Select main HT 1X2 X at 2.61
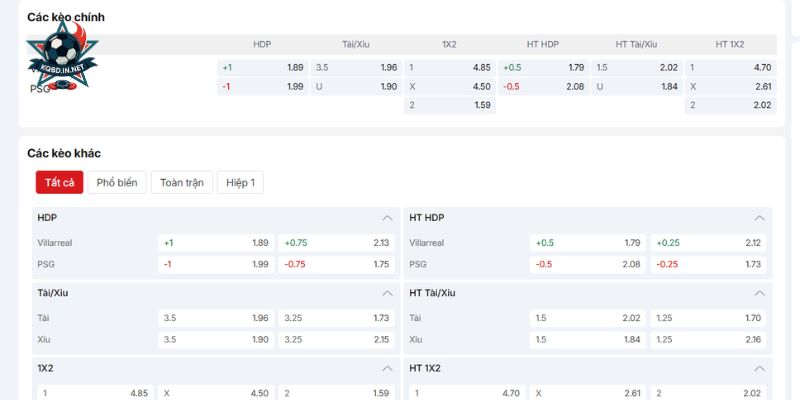The height and width of the screenshot is (400, 800). coord(731,87)
